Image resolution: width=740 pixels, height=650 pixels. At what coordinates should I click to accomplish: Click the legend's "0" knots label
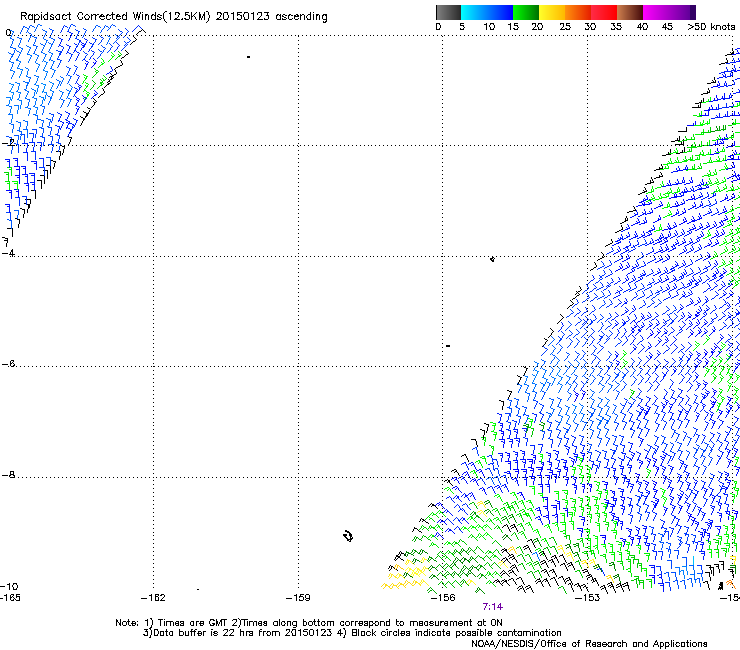(x=438, y=27)
